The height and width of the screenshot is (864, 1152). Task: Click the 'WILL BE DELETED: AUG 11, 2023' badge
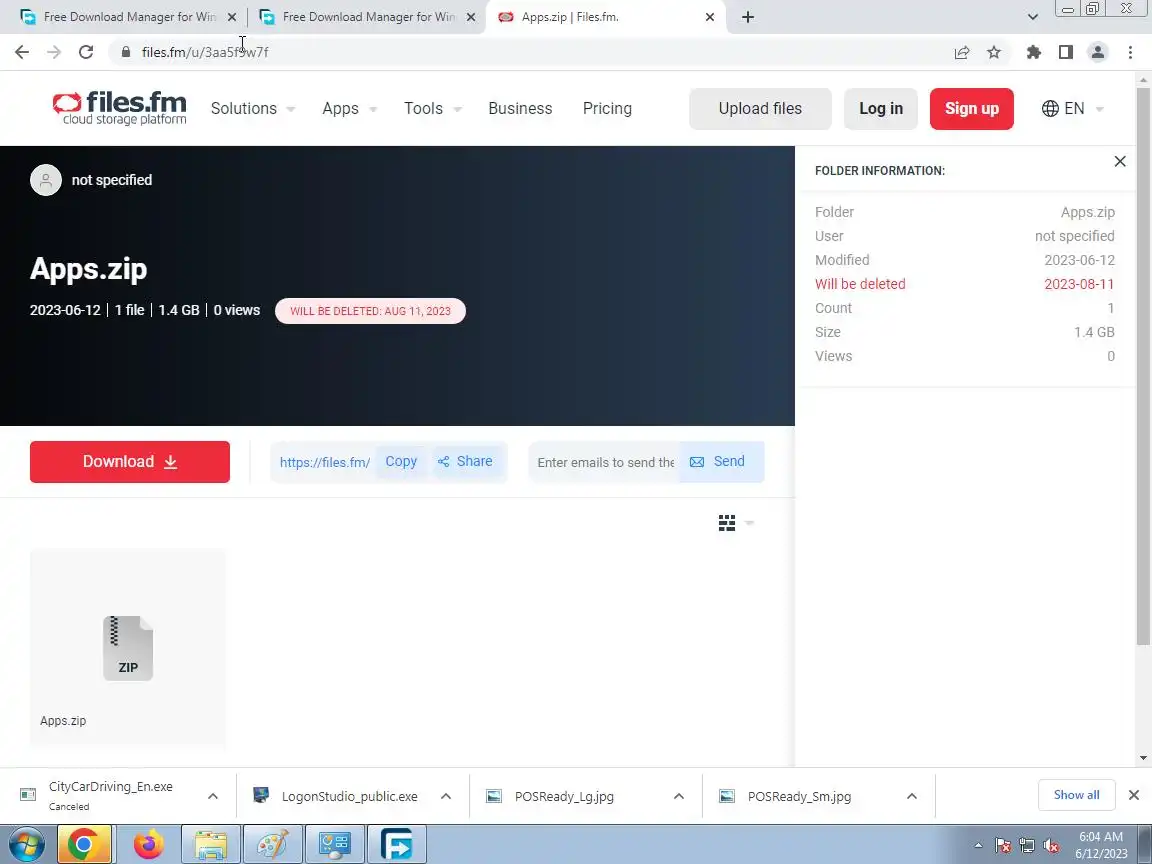coord(370,311)
